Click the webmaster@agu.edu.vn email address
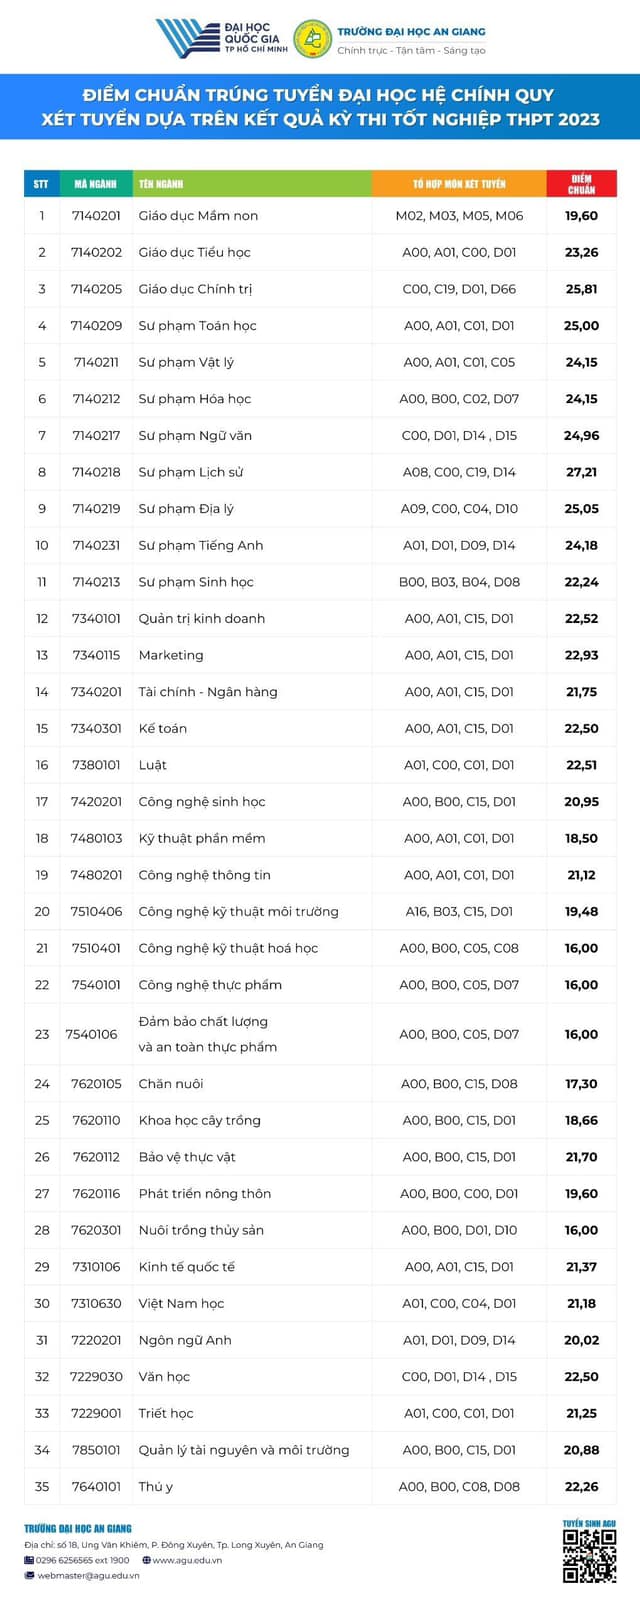Image resolution: width=640 pixels, height=1604 pixels. (88, 1575)
